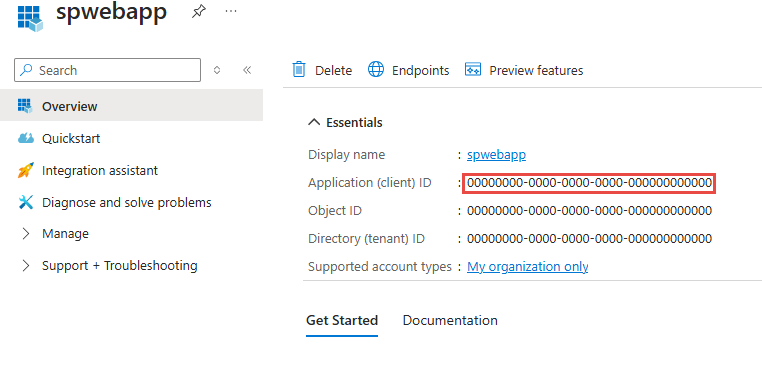Click the My organization only link
This screenshot has height=368, width=762.
(527, 266)
